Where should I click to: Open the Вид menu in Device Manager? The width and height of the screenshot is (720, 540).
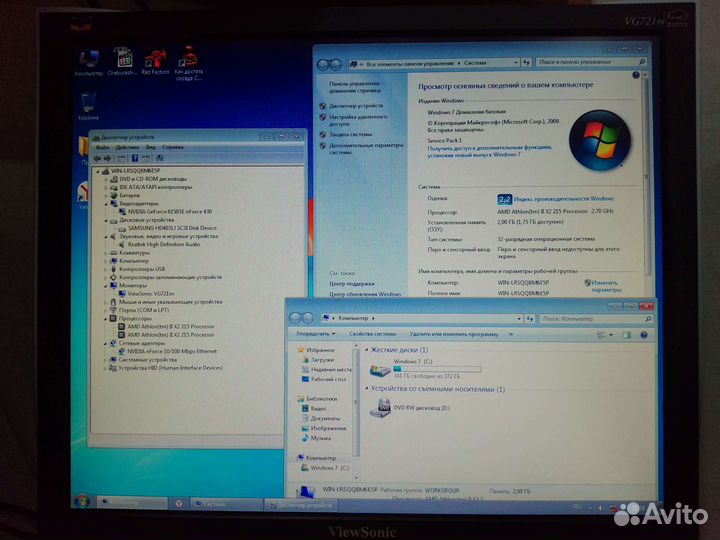point(151,147)
